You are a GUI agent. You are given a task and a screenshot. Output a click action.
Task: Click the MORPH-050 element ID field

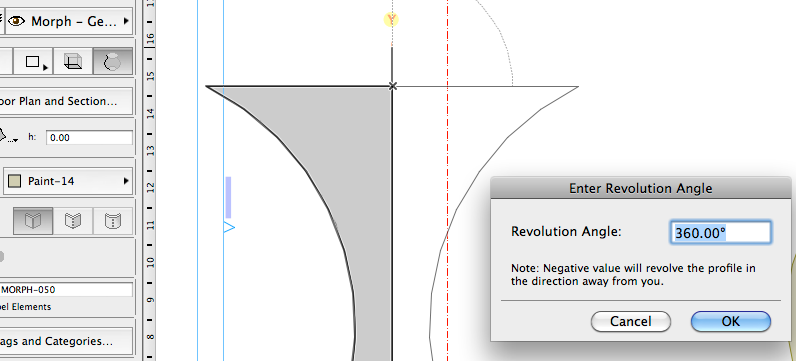[x=66, y=290]
